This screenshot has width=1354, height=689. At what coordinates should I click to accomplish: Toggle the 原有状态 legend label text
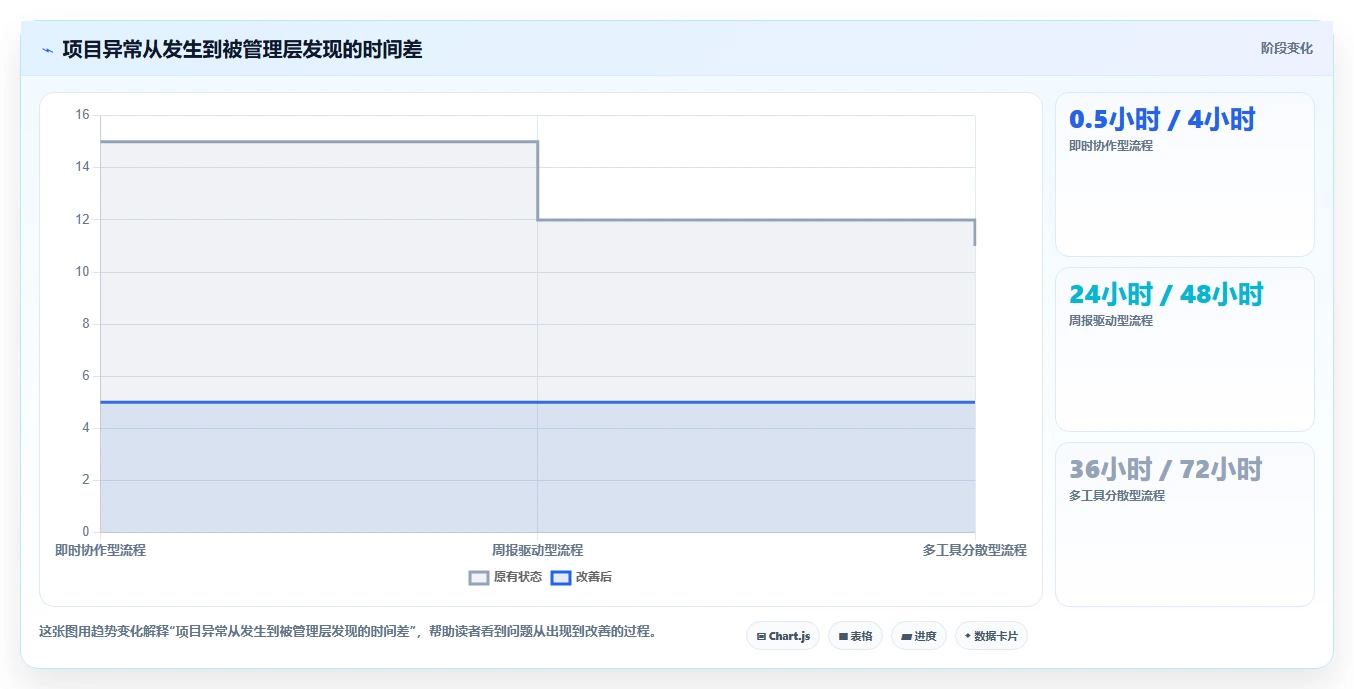coord(518,577)
